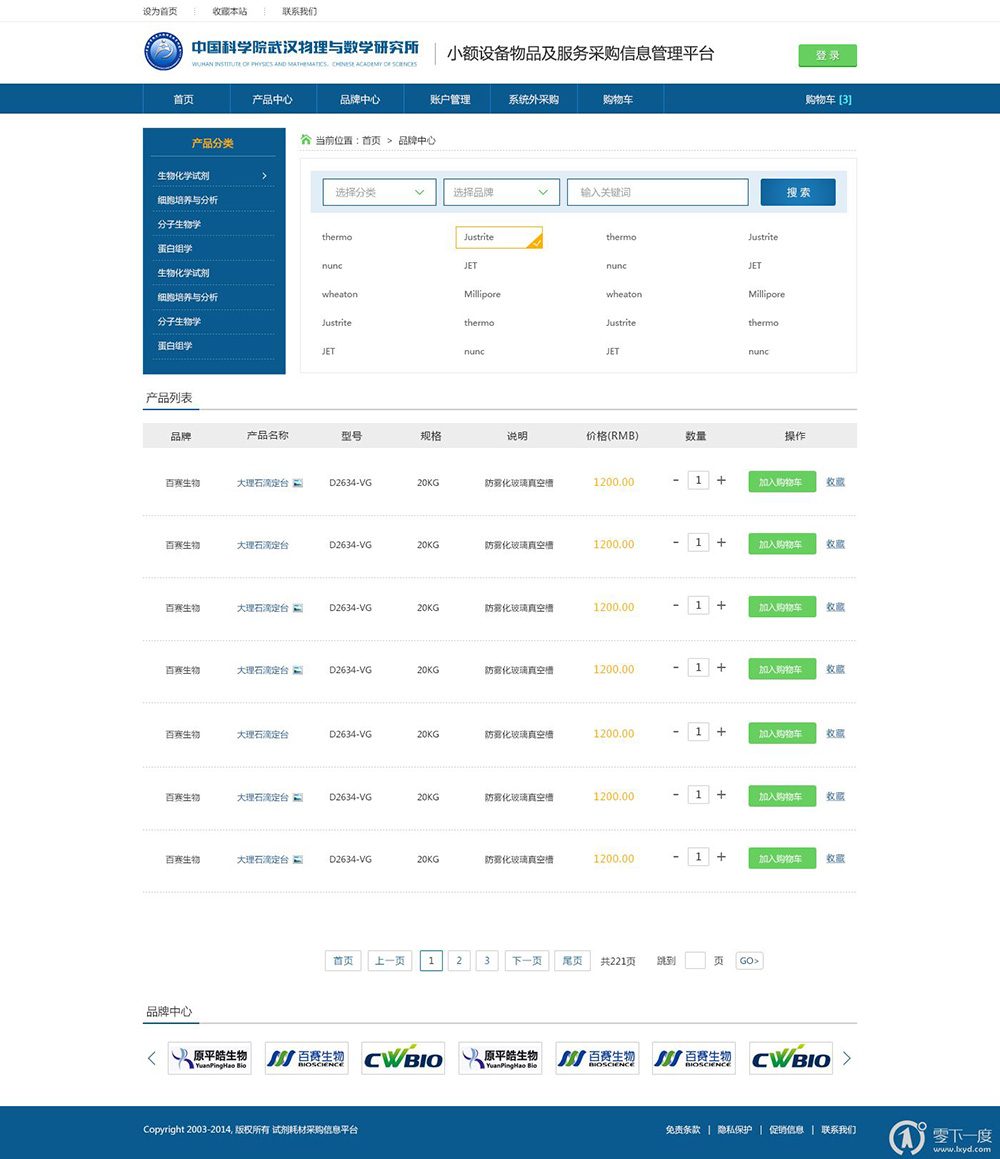
Task: Open the 选择品牌 dropdown
Action: click(501, 192)
